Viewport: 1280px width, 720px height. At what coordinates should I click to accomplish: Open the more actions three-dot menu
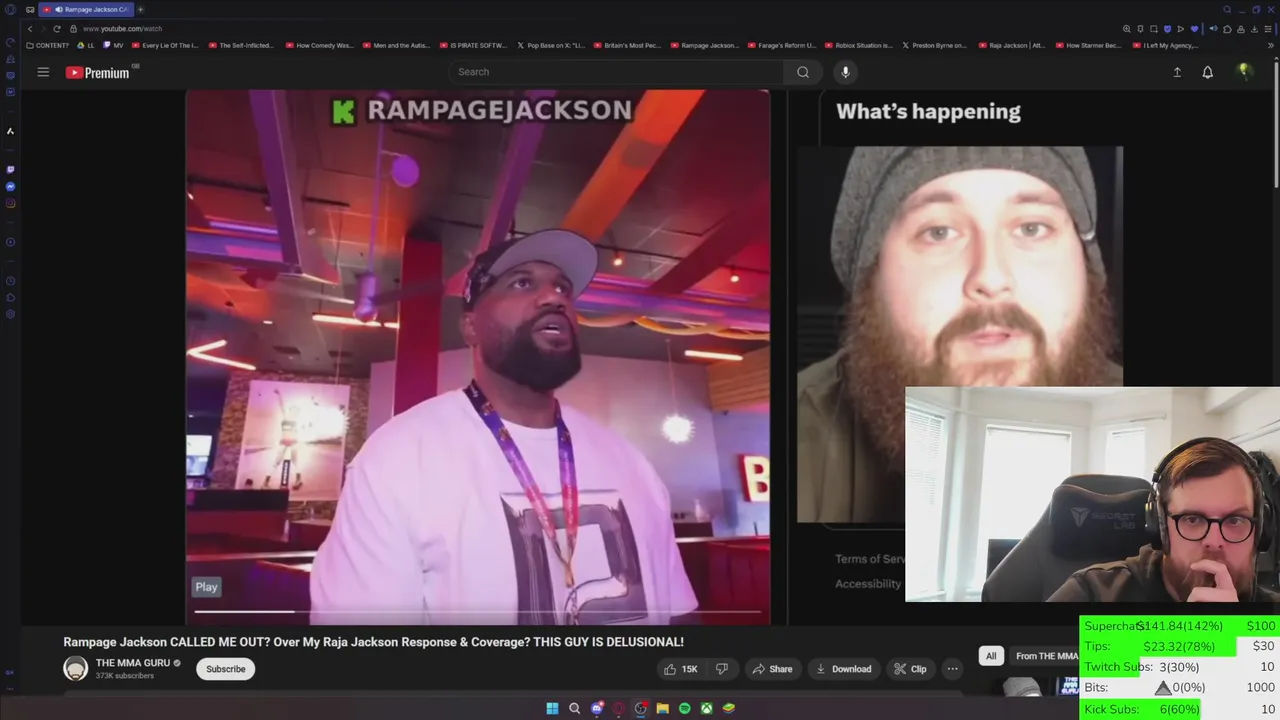953,669
